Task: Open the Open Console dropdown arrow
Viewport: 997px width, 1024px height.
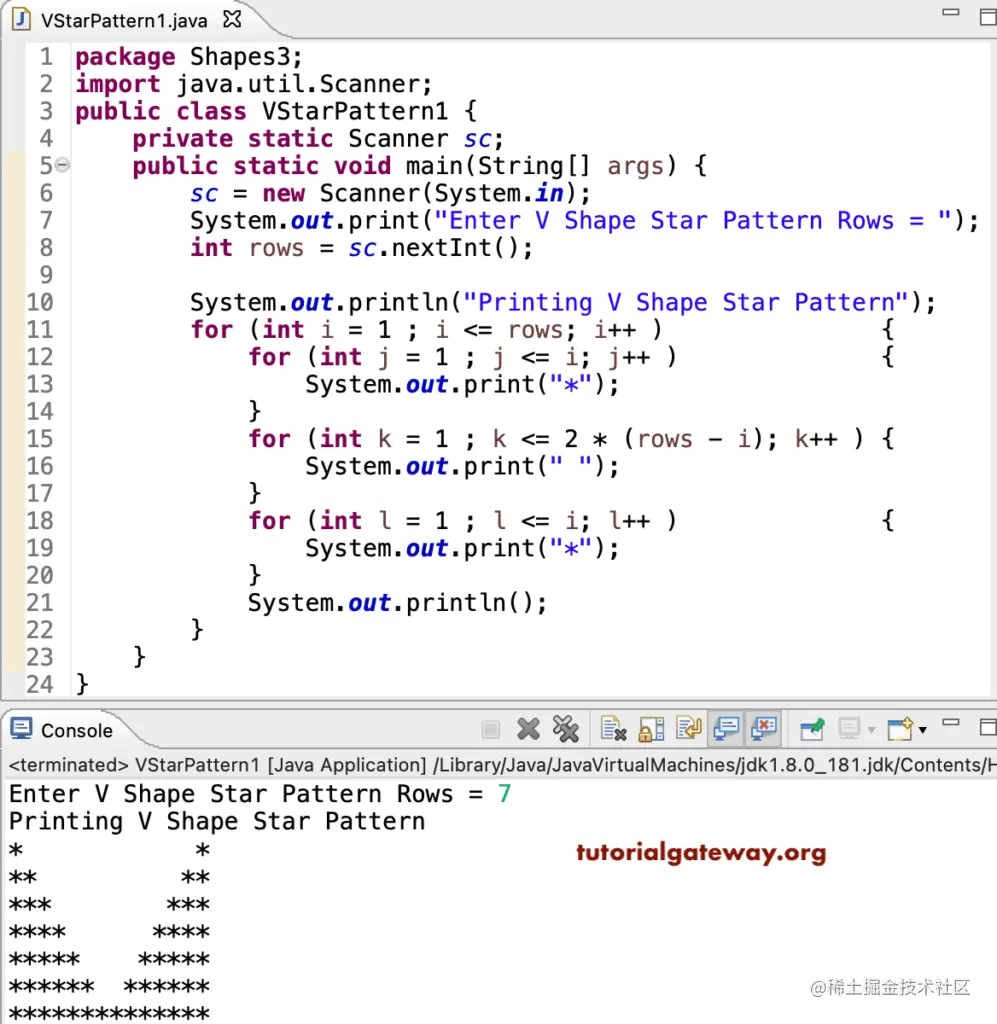Action: pos(923,729)
